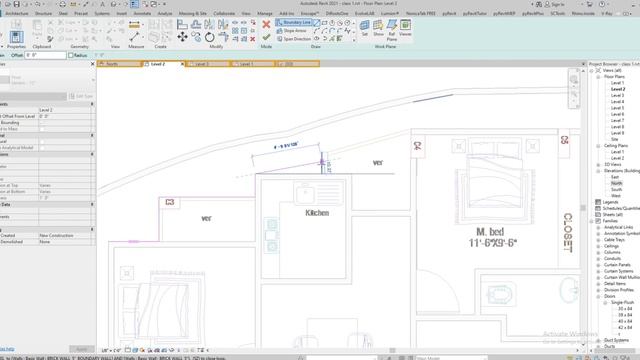Select the Line draw tool

point(317,23)
